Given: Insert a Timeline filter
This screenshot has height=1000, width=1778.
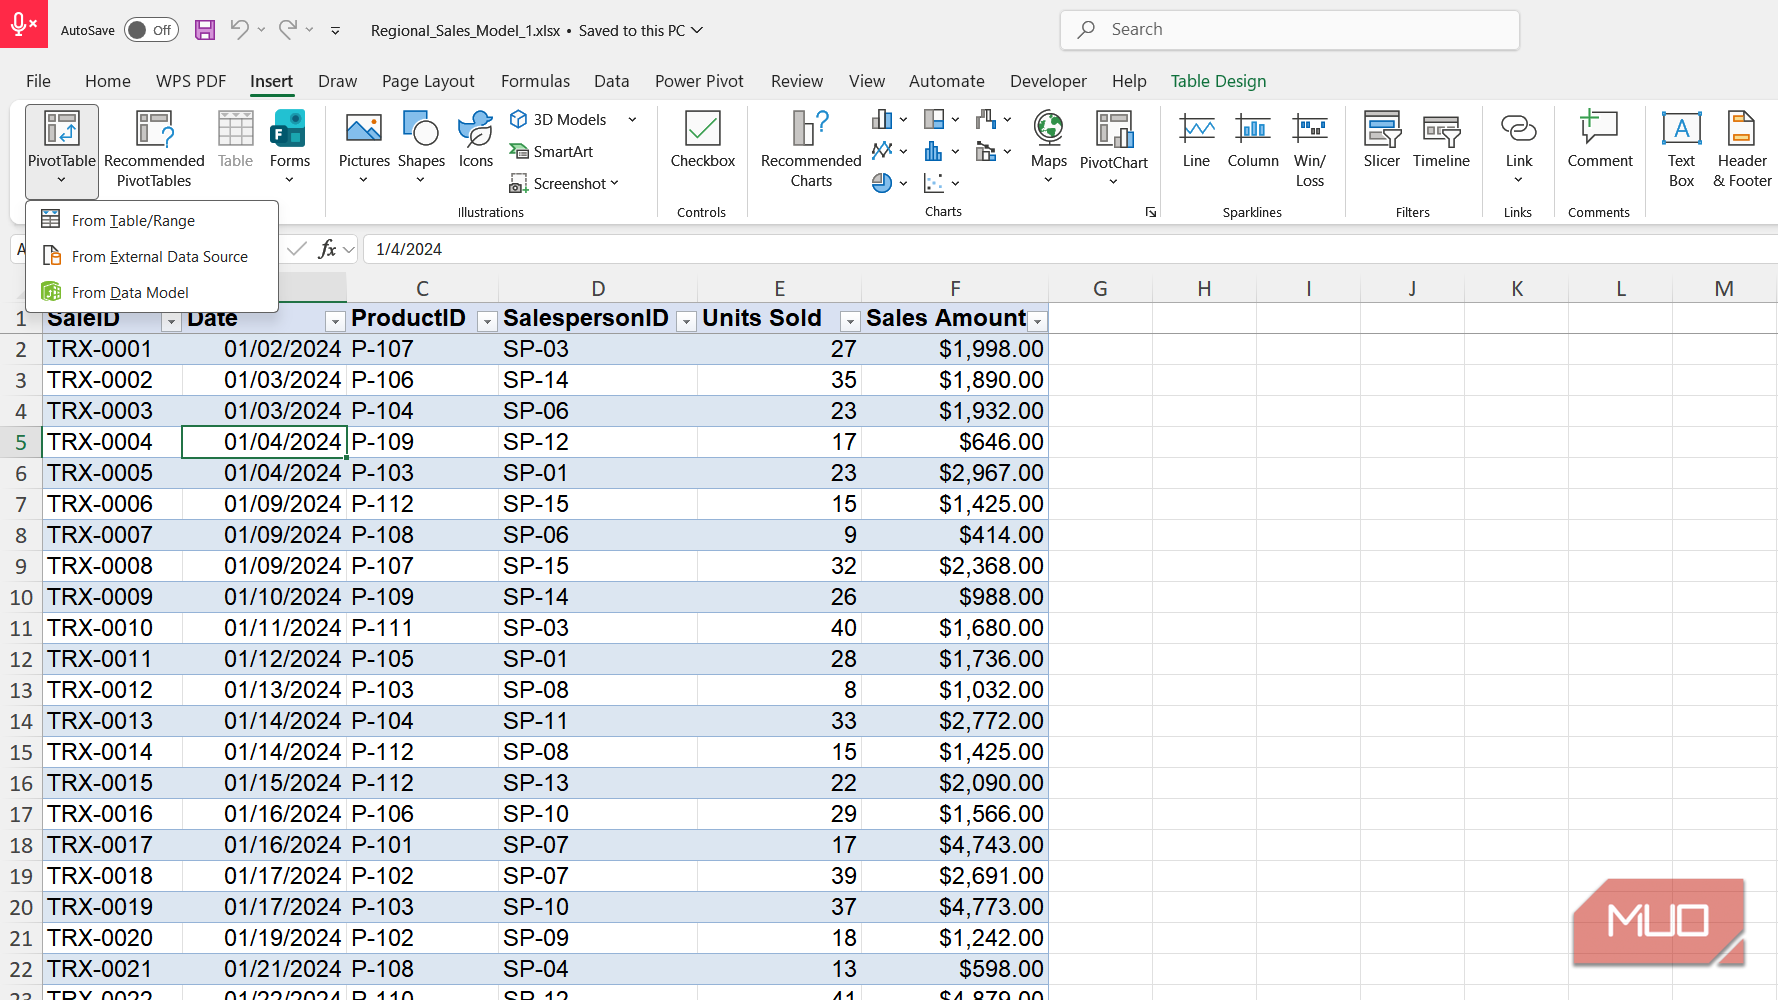Looking at the screenshot, I should pyautogui.click(x=1441, y=140).
